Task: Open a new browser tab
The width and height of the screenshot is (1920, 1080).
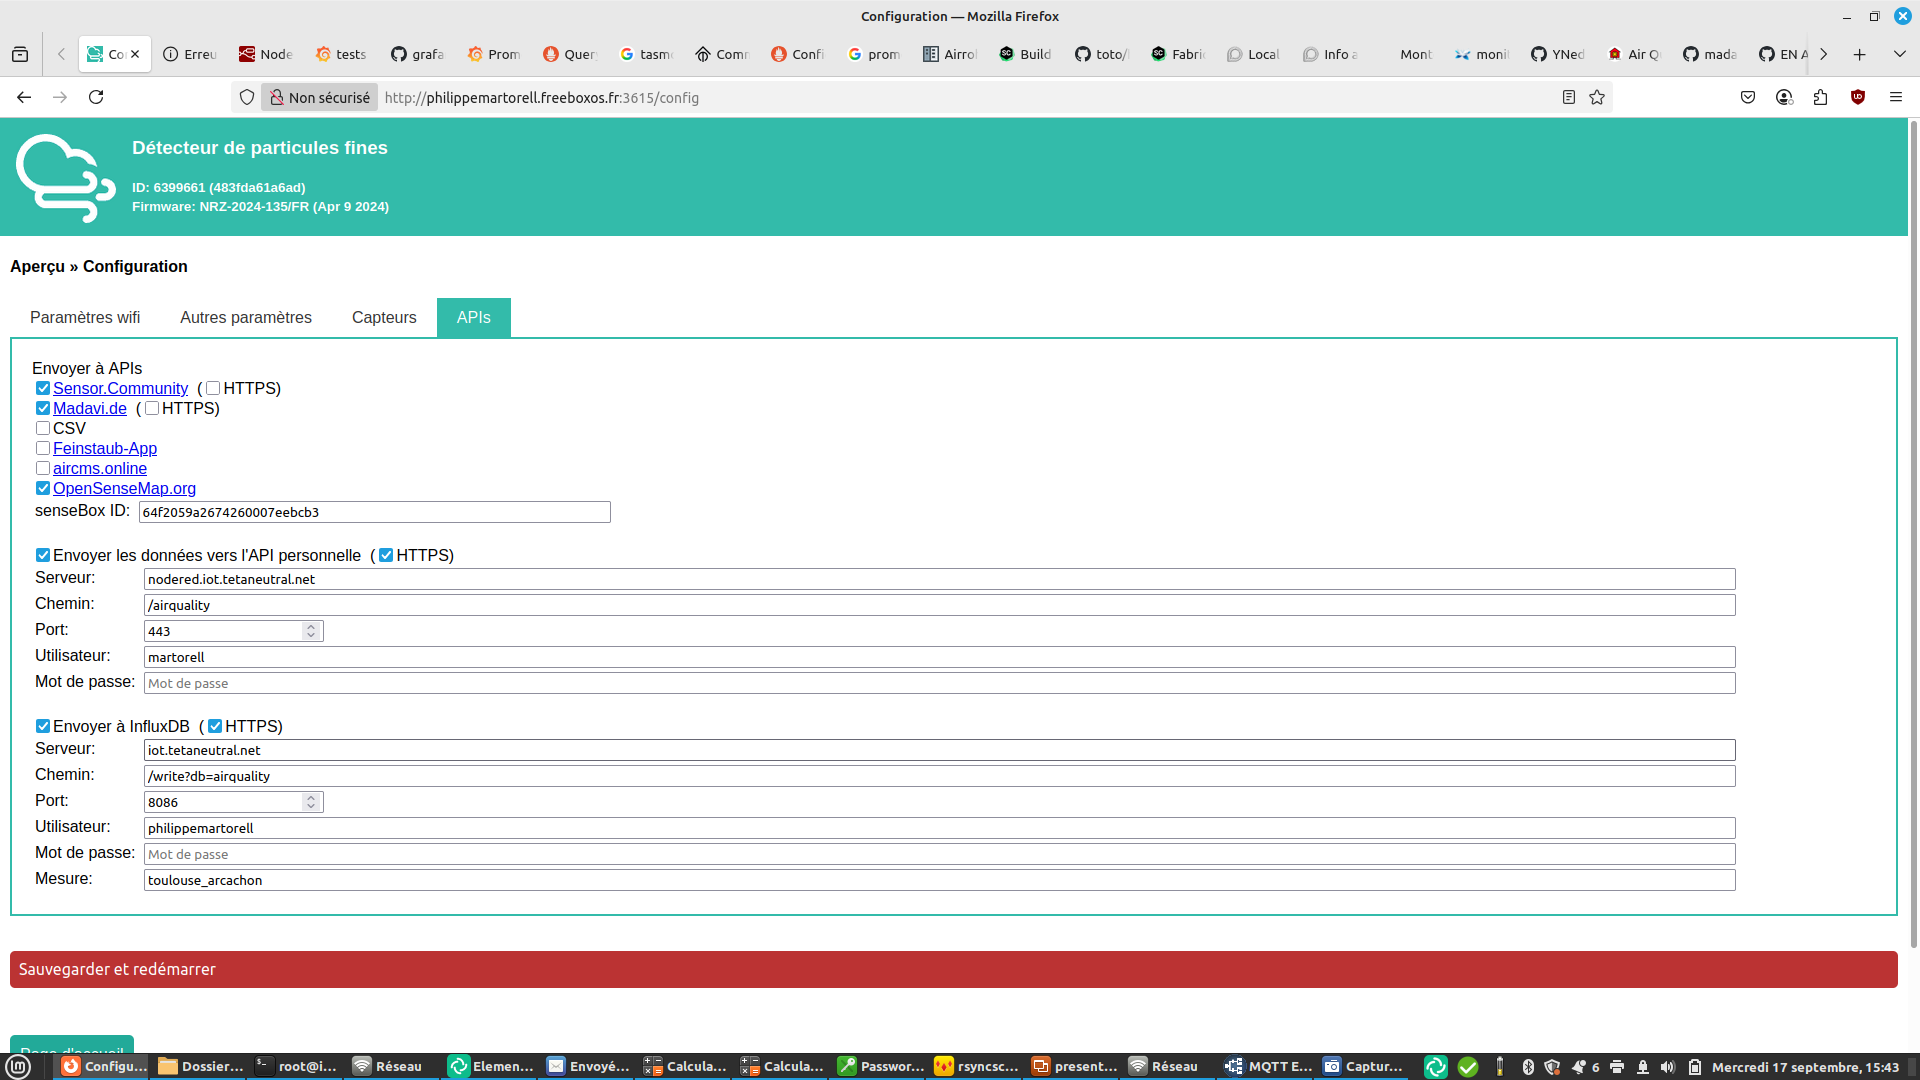Action: coord(1859,54)
